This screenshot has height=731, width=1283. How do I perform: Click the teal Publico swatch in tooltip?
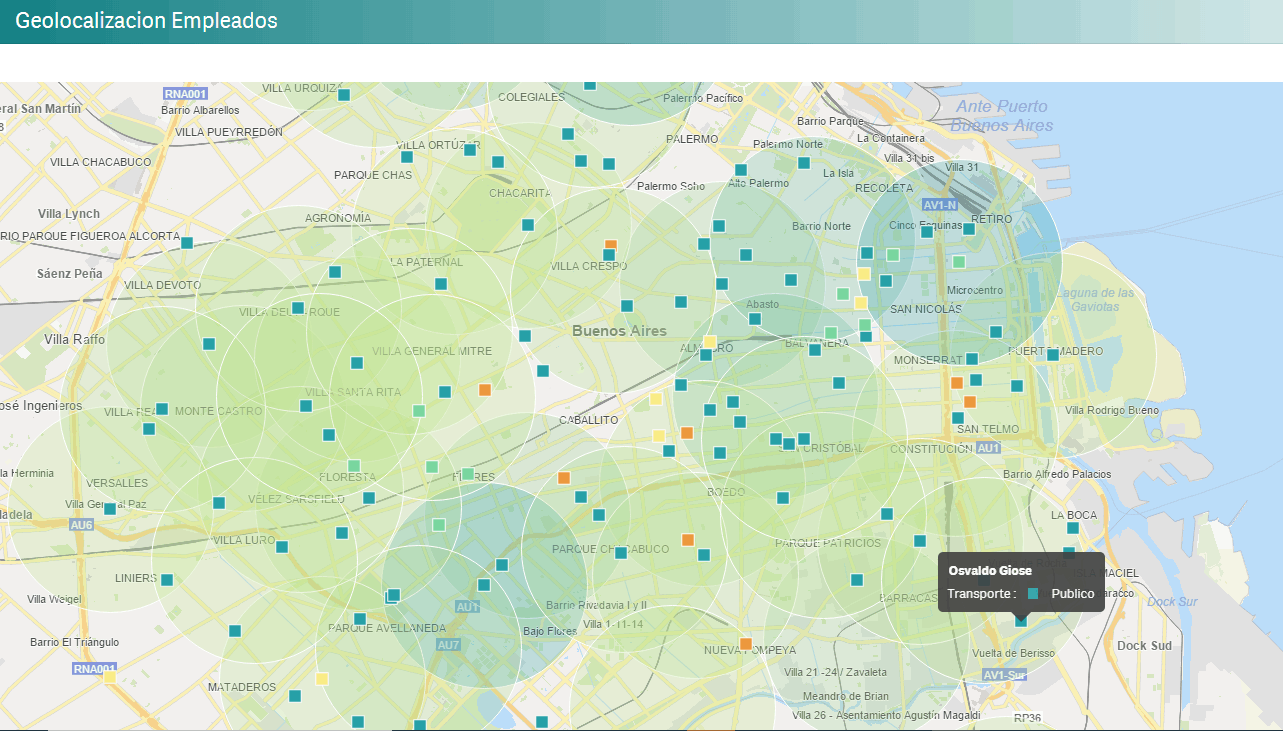[x=1033, y=594]
